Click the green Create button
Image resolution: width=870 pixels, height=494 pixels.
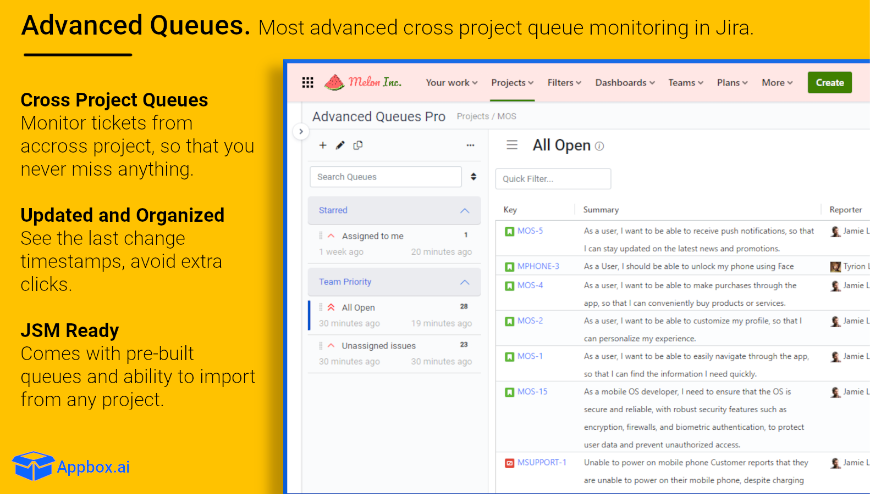[x=829, y=83]
